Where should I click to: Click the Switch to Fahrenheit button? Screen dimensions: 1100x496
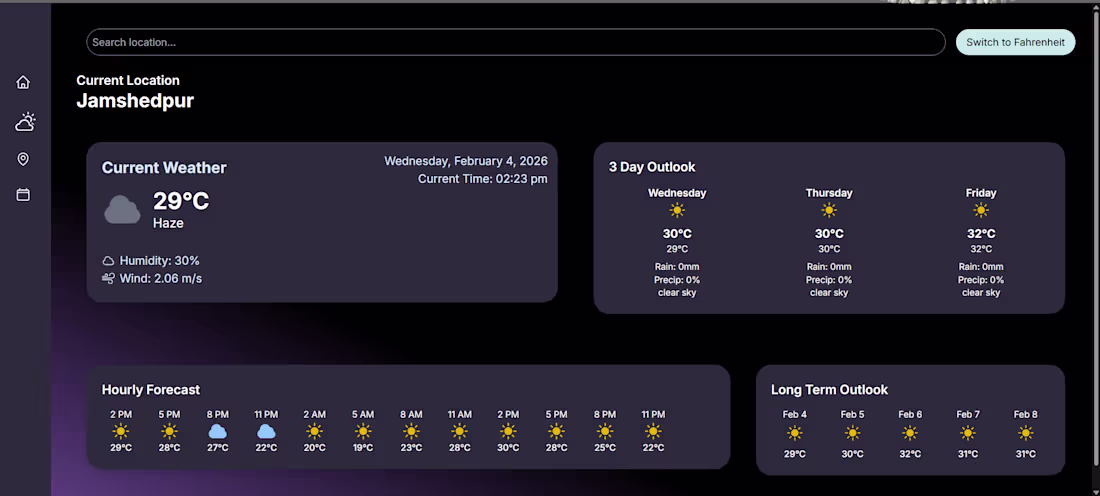click(x=1015, y=42)
